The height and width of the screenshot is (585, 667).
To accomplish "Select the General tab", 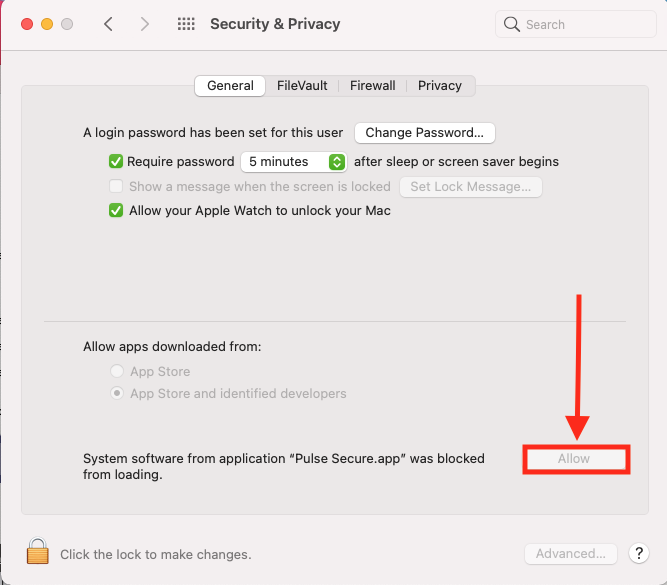I will [230, 86].
